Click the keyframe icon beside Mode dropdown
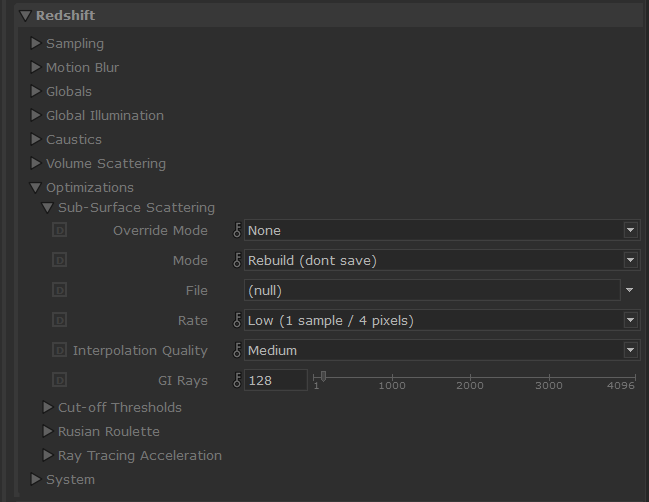This screenshot has height=502, width=649. point(237,261)
